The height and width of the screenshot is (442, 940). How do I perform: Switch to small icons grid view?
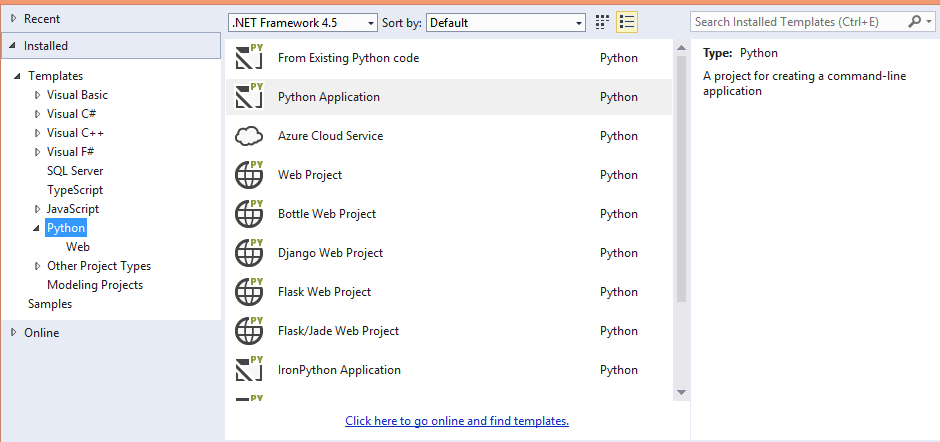[x=602, y=22]
